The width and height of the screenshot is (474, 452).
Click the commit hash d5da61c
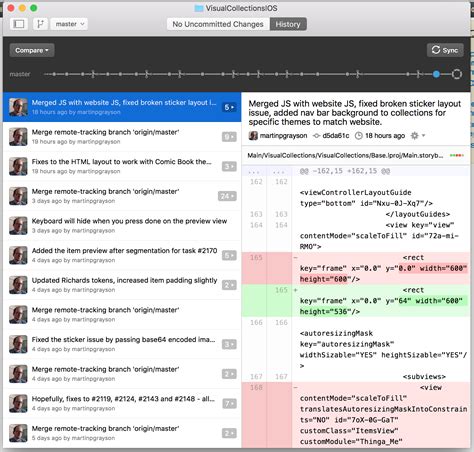(336, 136)
